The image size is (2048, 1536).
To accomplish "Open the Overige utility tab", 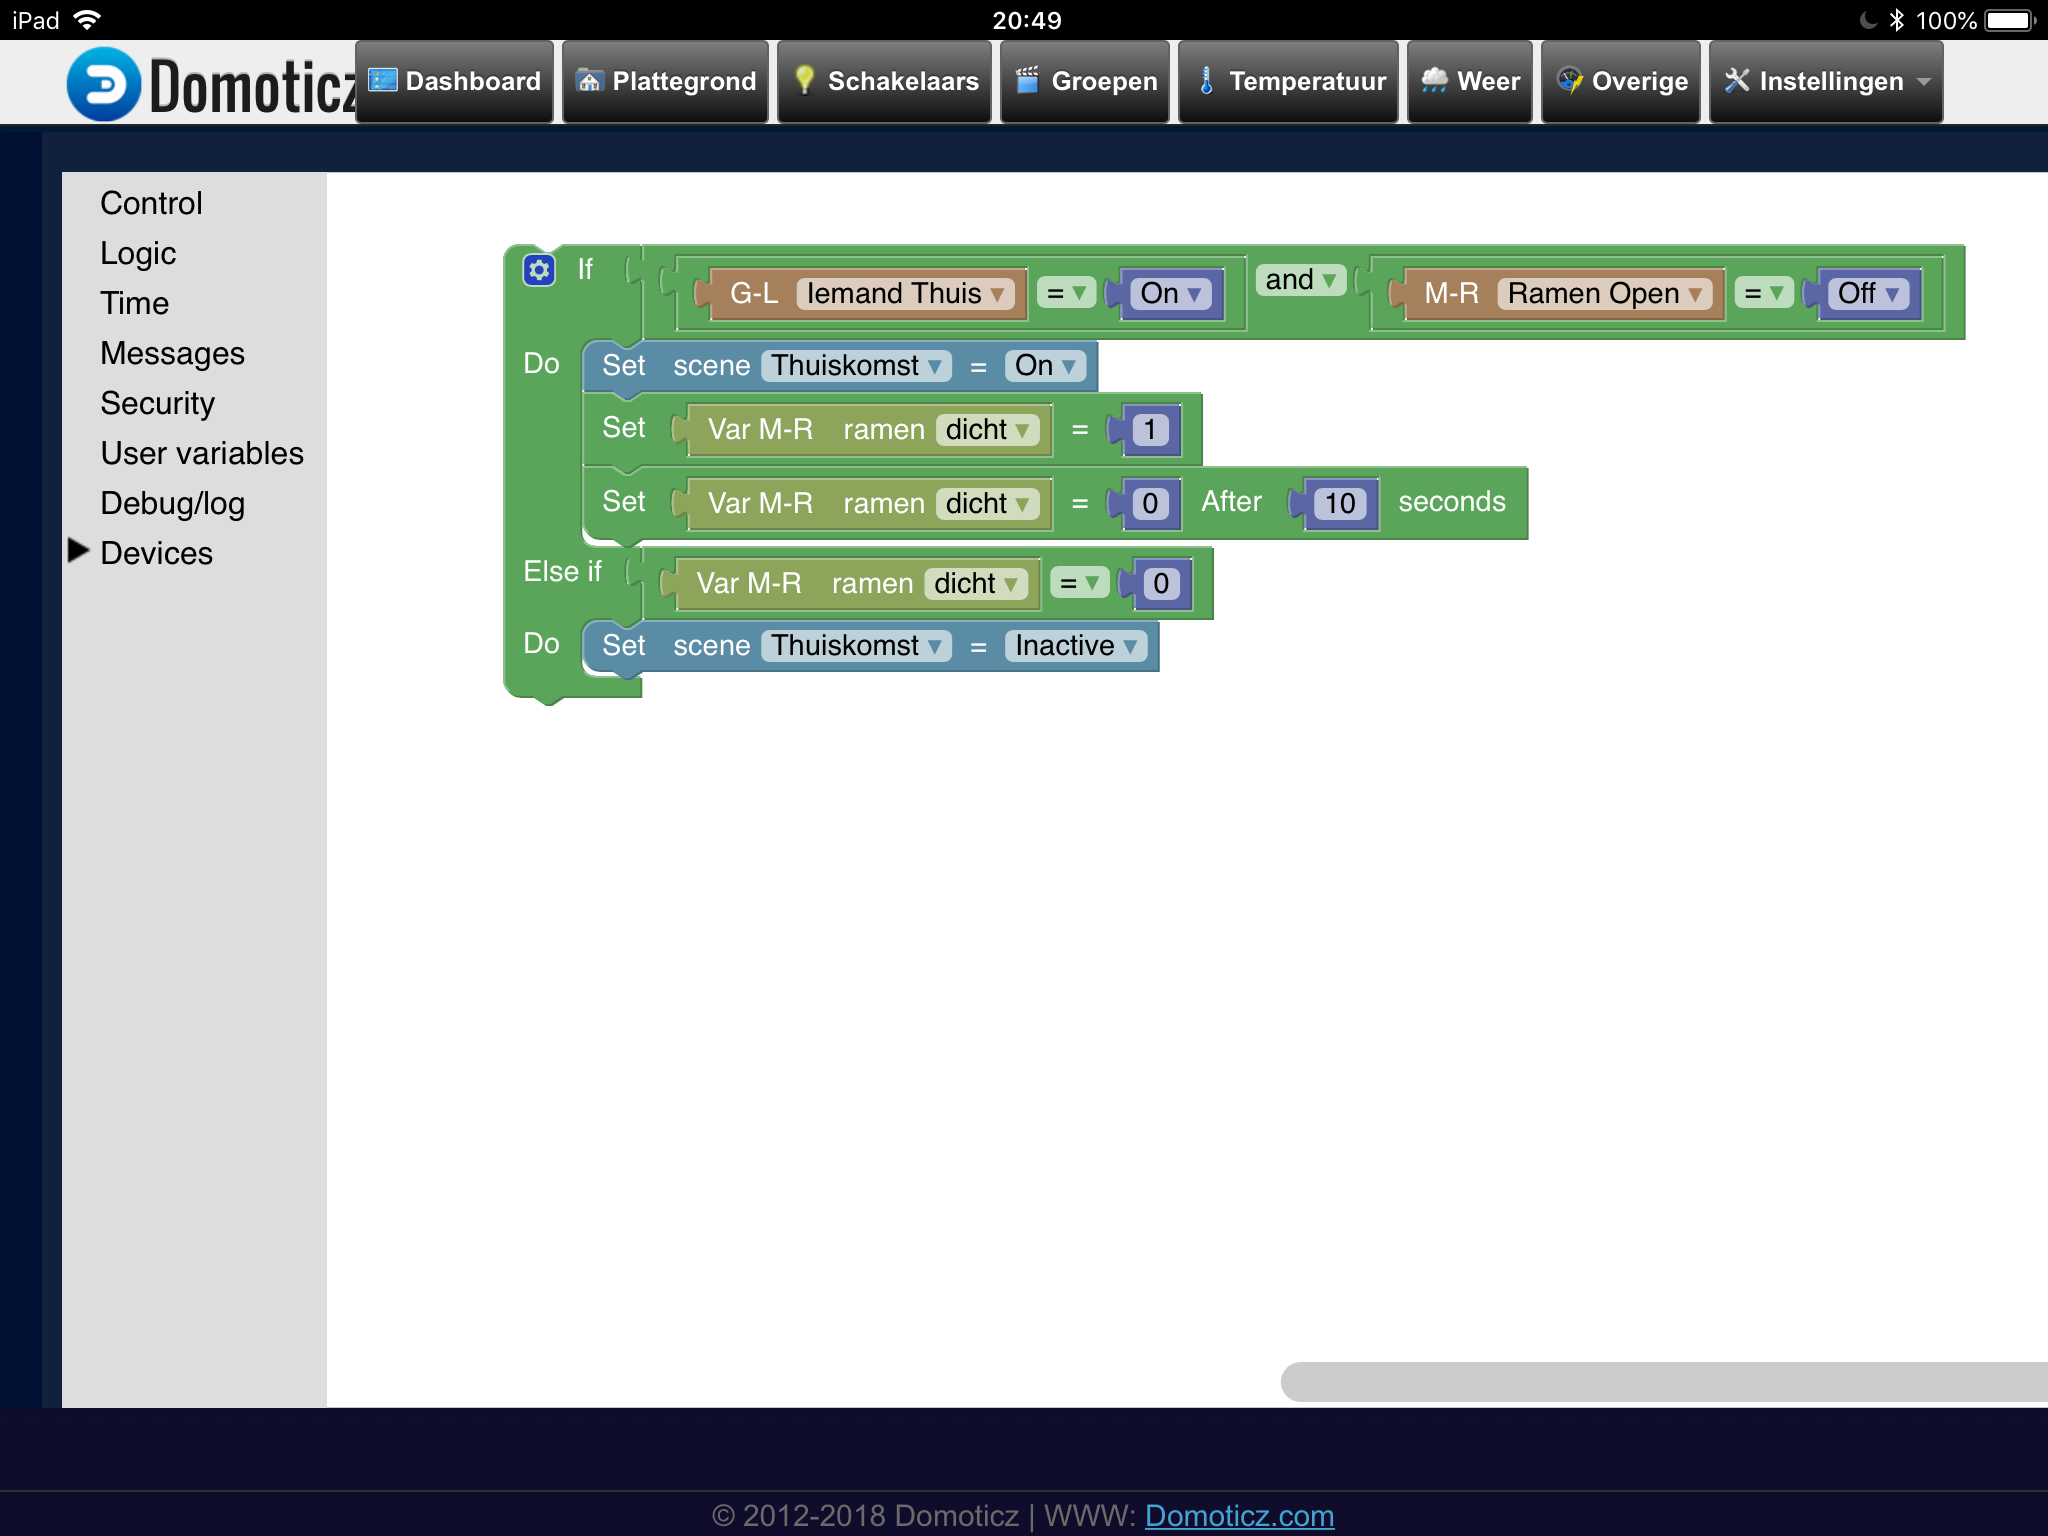I will tap(1621, 82).
